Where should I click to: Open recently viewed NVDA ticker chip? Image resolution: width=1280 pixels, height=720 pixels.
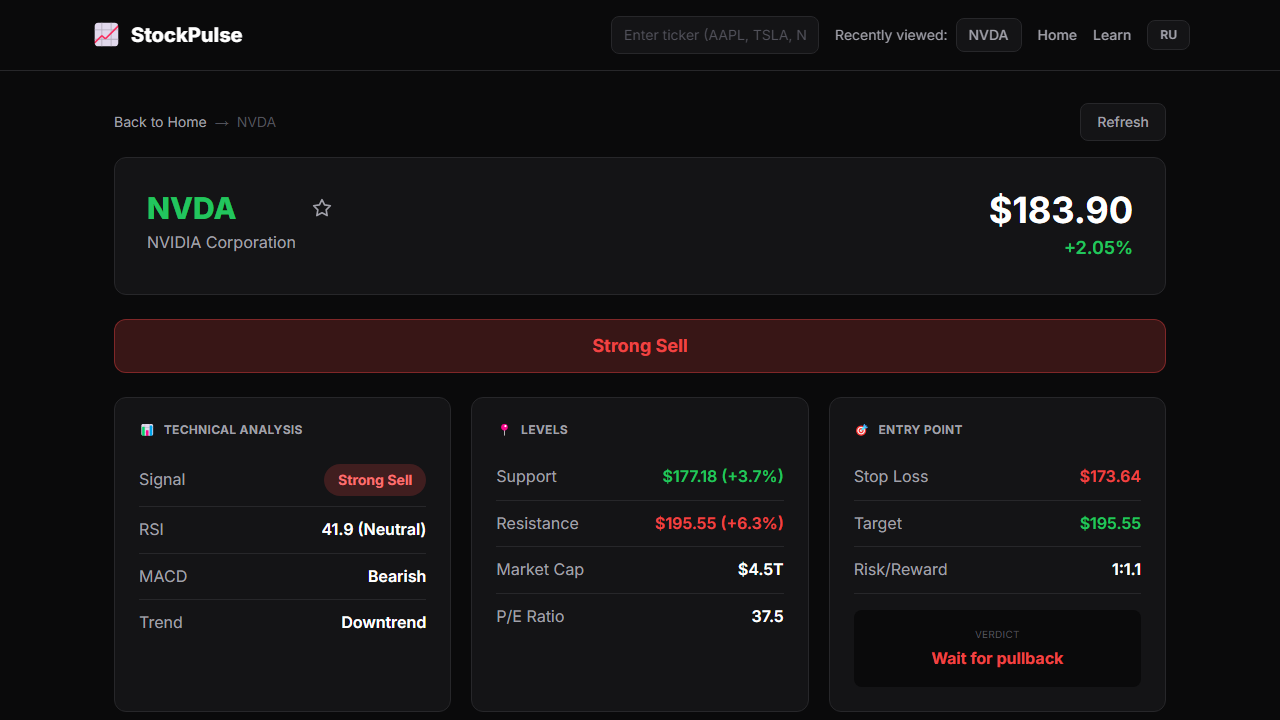989,35
